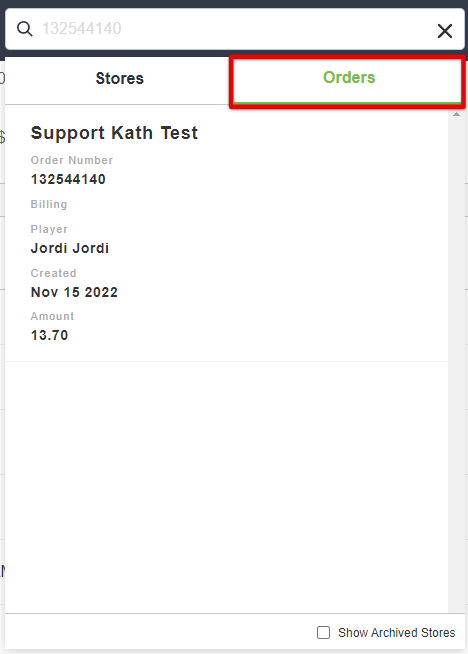Image resolution: width=468 pixels, height=654 pixels.
Task: Click the magnifying glass search icon
Action: (x=25, y=29)
